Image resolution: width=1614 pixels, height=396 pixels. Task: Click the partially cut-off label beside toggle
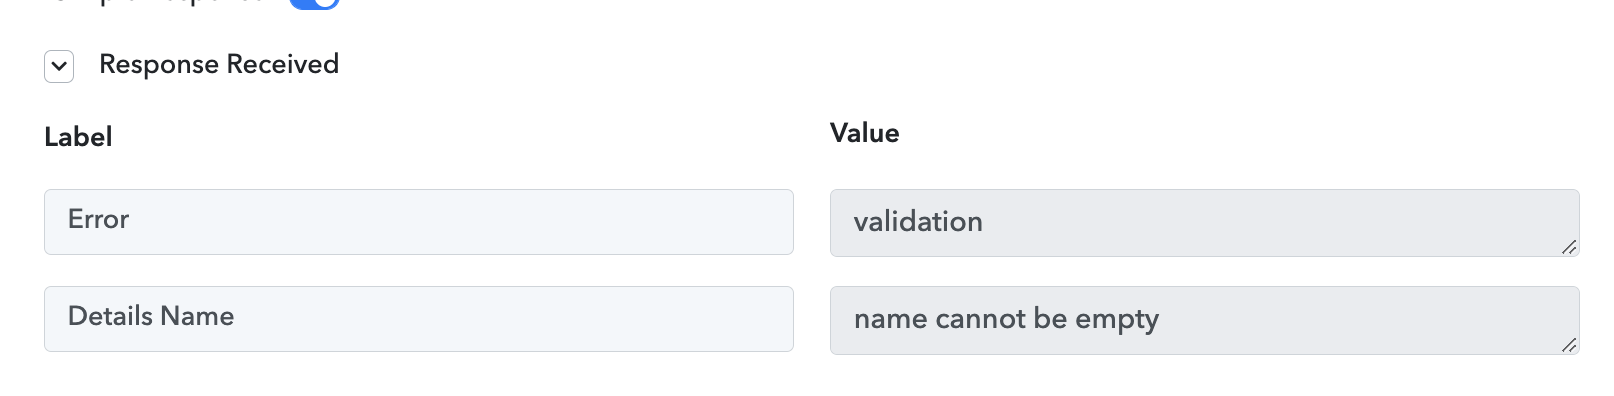coord(160,2)
